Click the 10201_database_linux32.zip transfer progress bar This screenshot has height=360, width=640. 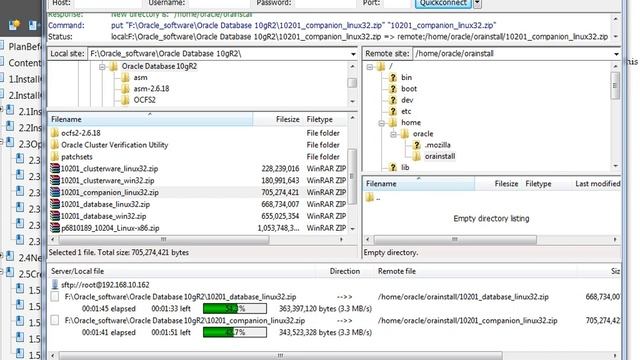click(x=235, y=309)
